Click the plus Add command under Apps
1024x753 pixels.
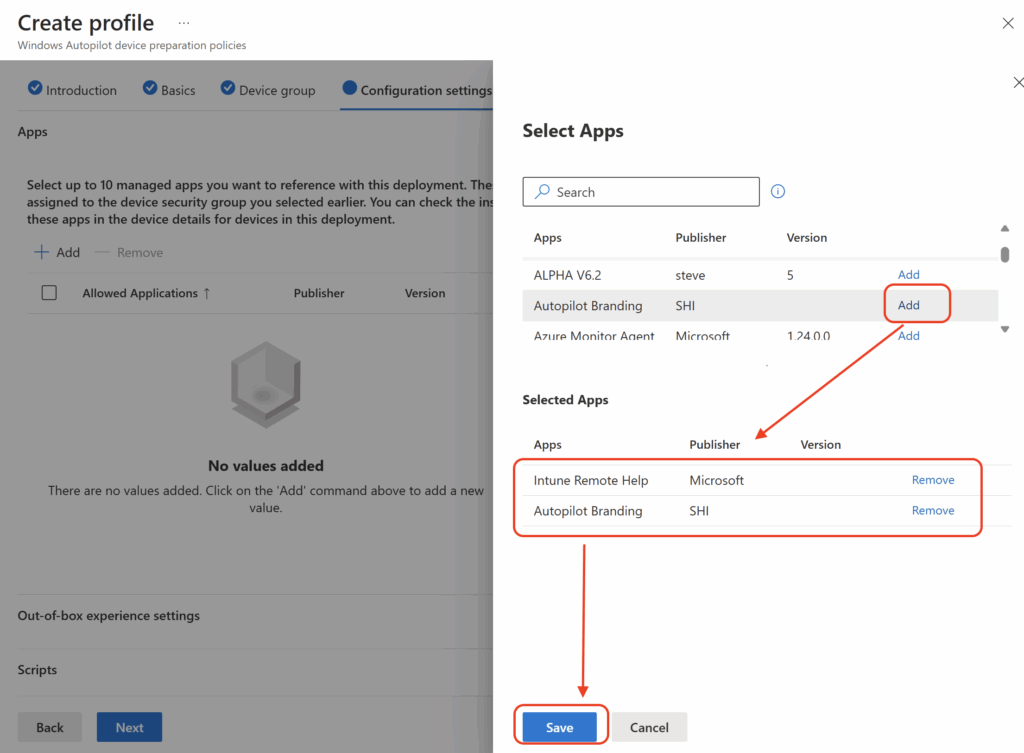(57, 252)
